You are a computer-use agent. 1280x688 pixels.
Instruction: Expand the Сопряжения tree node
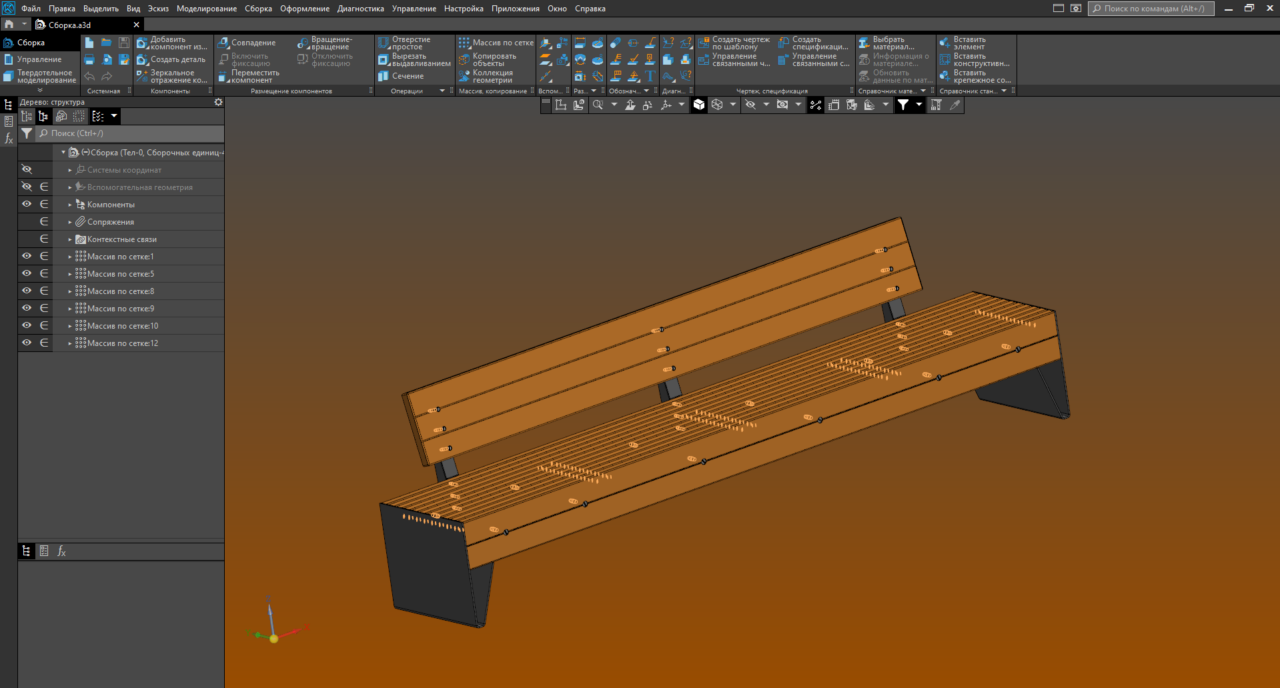[70, 222]
